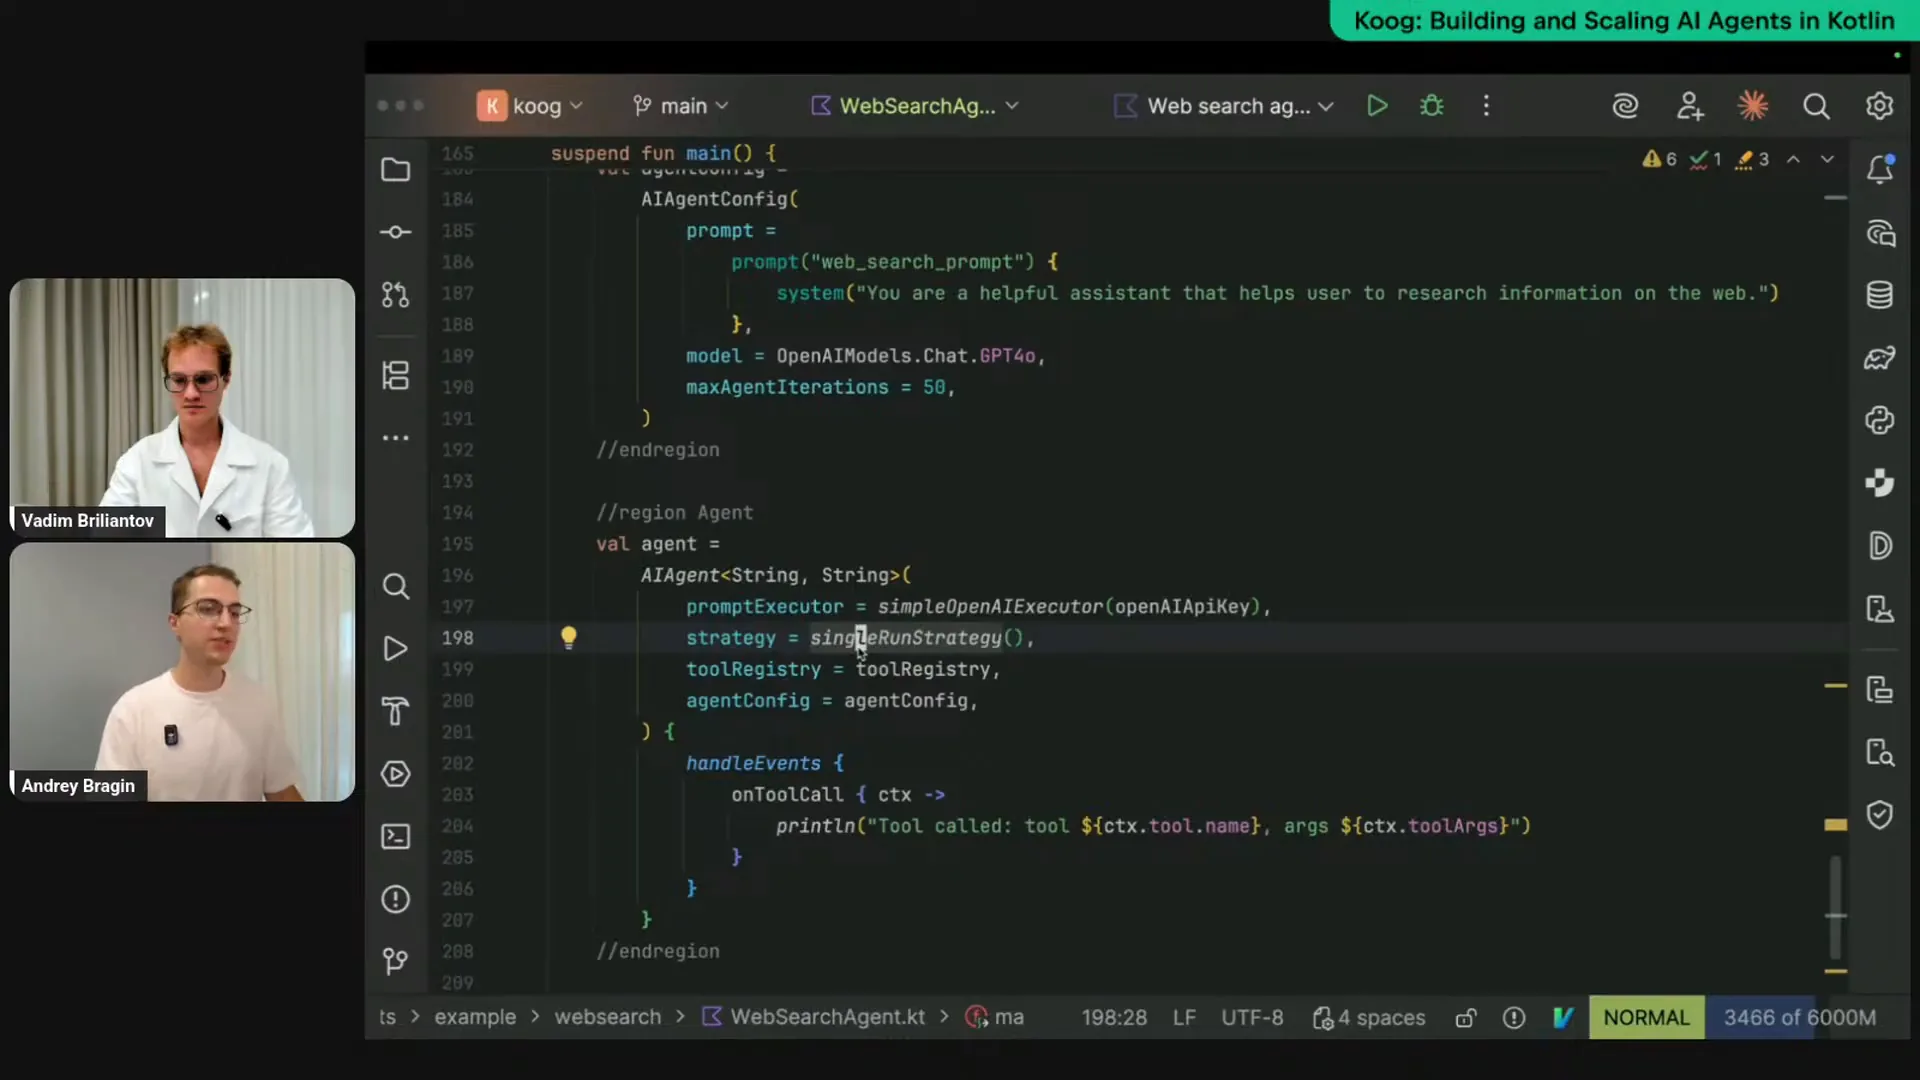1920x1080 pixels.
Task: Open the Run tool window in left sidebar
Action: pyautogui.click(x=396, y=649)
